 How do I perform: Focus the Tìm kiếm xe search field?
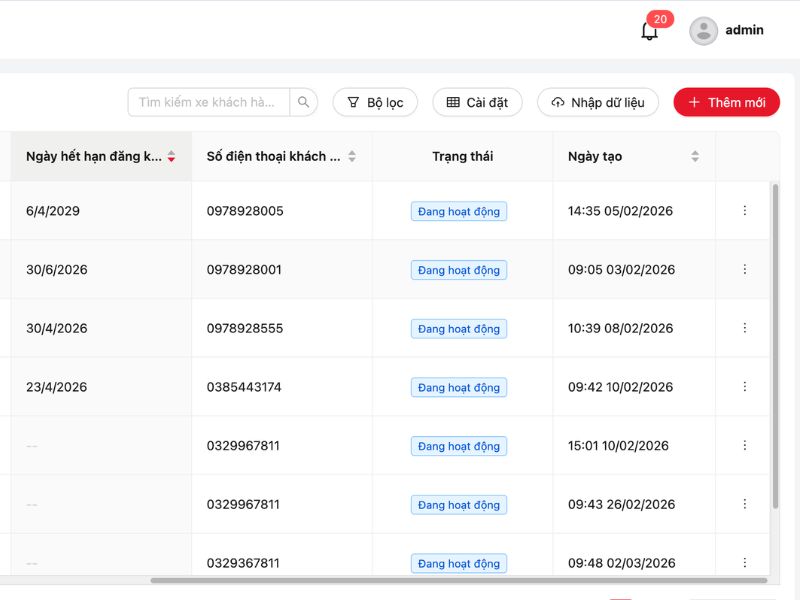208,102
